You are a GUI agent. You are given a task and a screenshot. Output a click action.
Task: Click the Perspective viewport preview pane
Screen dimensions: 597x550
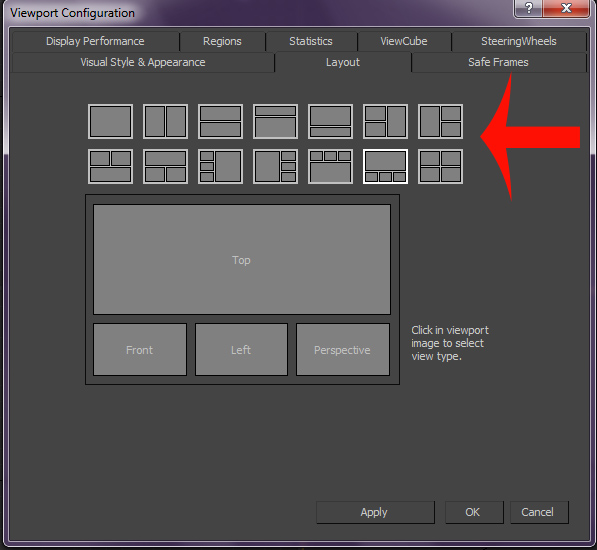click(343, 350)
